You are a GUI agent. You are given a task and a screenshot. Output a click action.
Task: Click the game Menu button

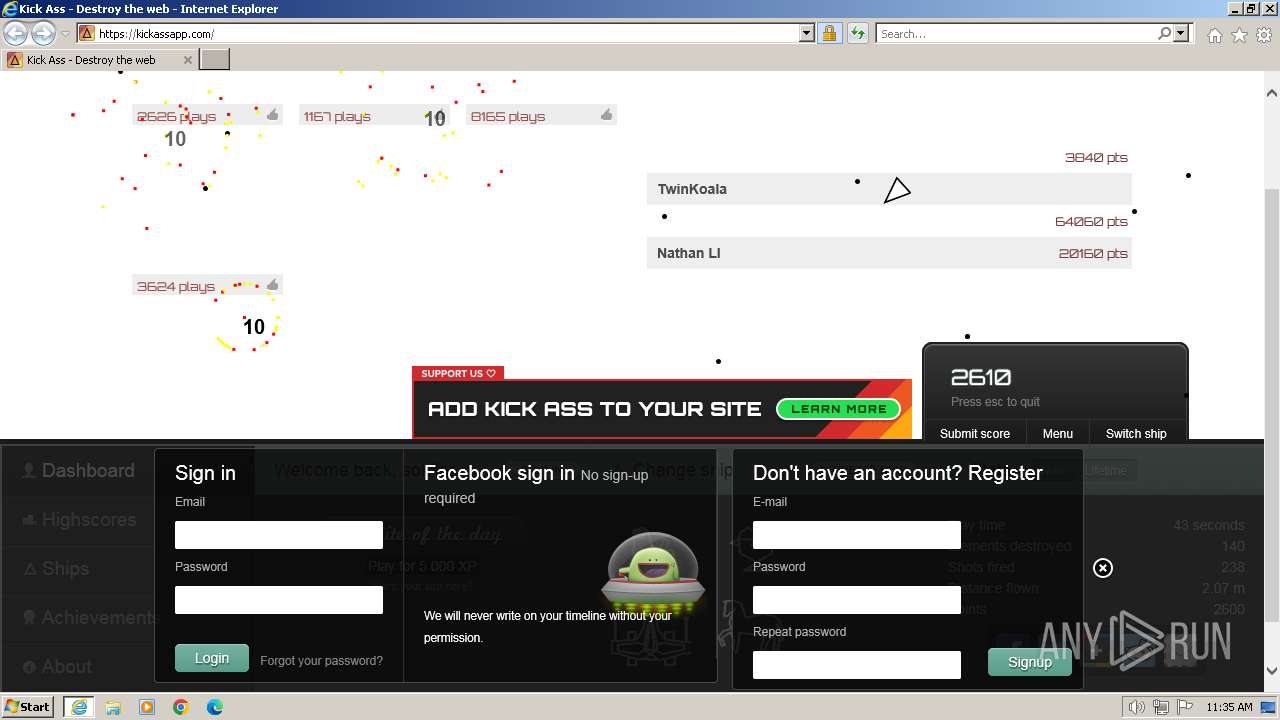click(1058, 433)
